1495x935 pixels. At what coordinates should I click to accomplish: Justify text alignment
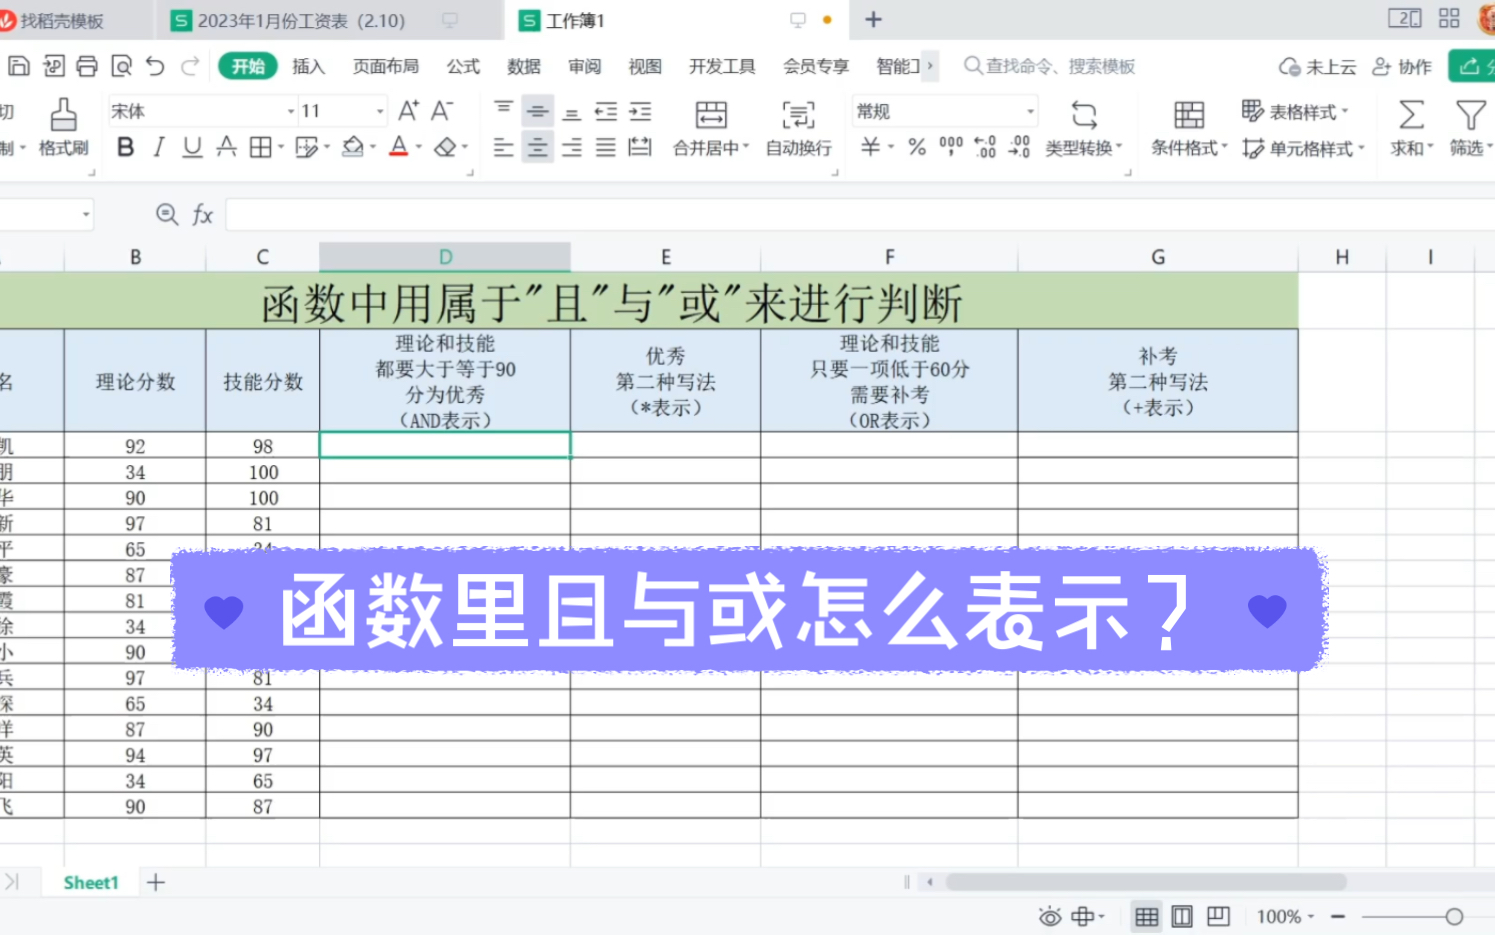coord(606,148)
